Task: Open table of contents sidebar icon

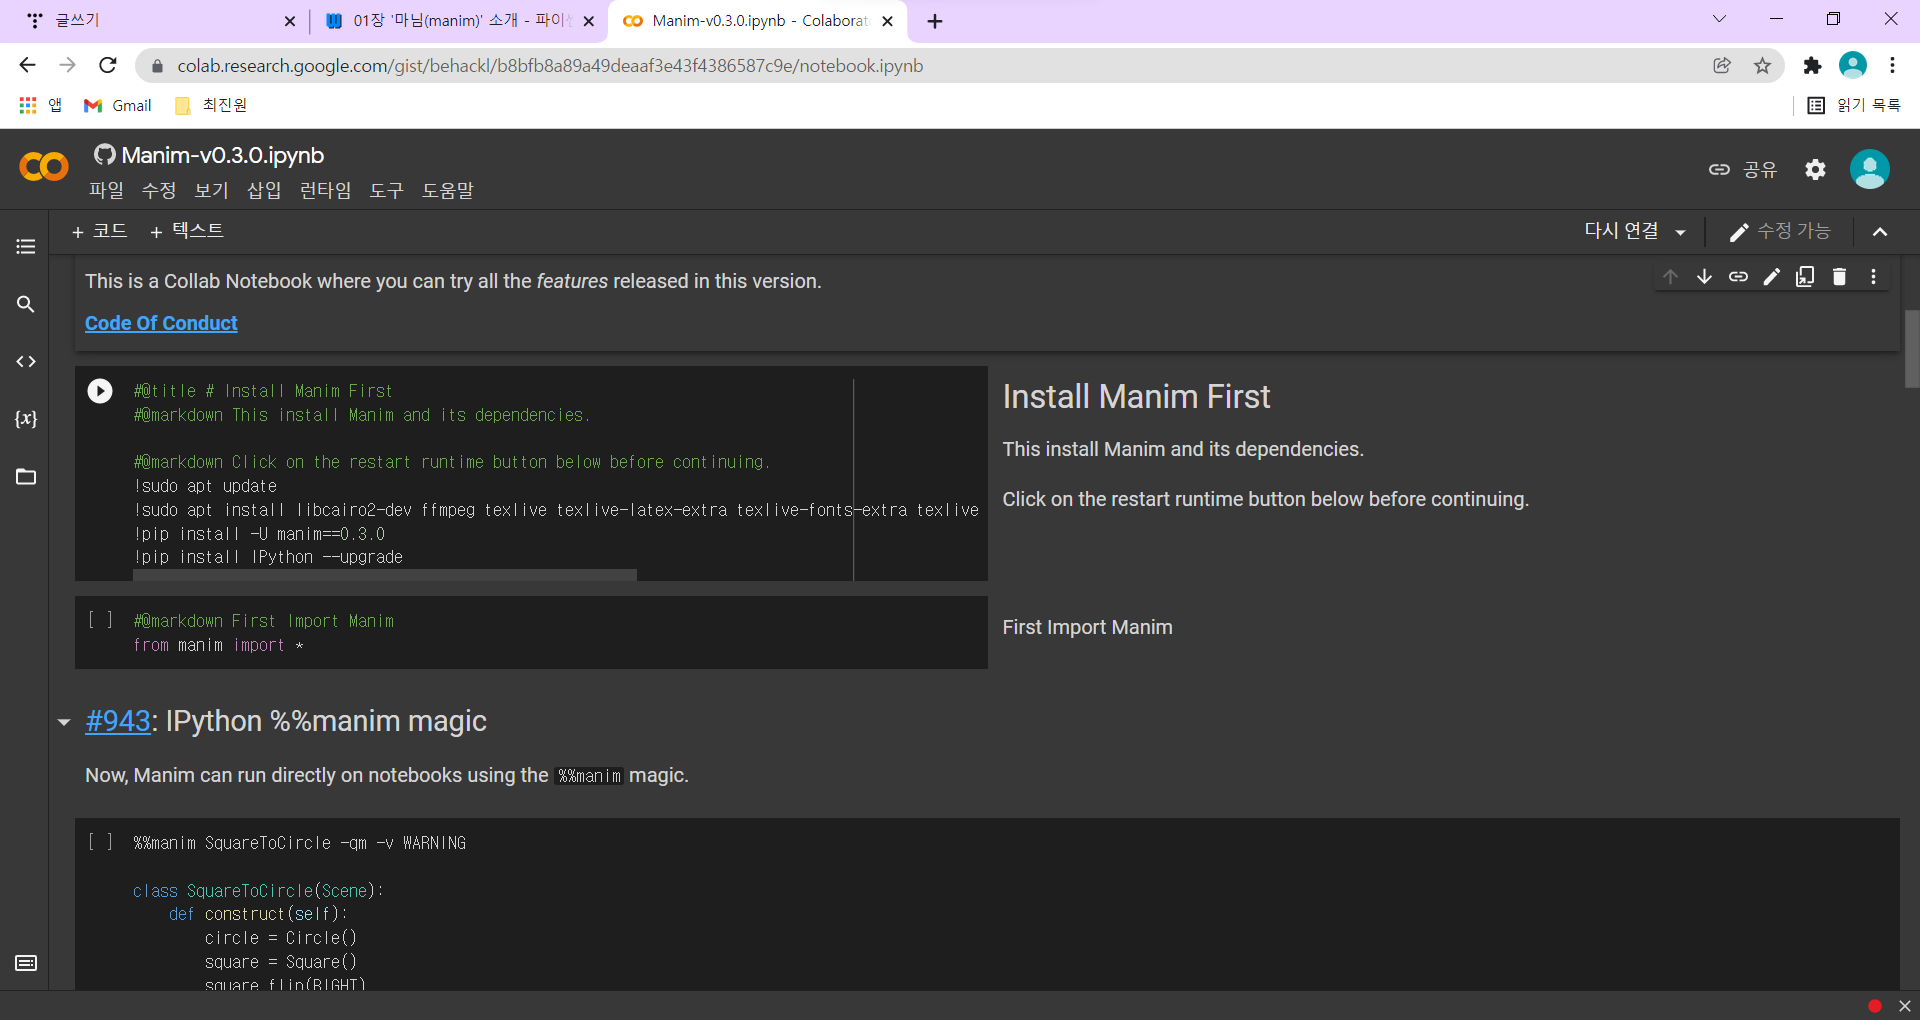Action: pos(26,246)
